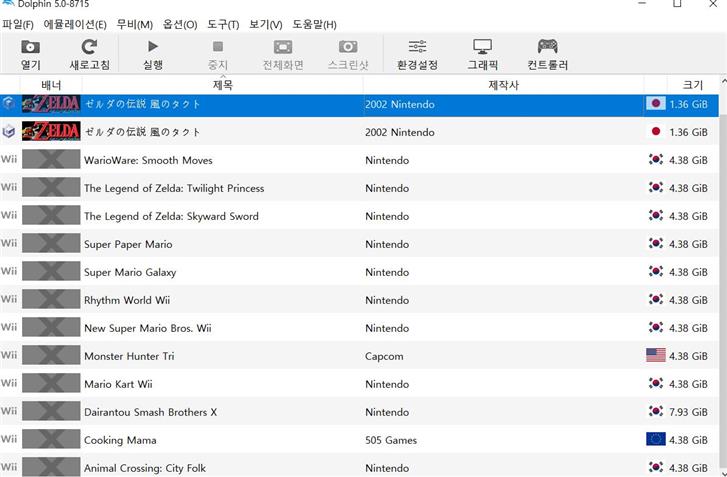The image size is (727, 477).
Task: Click the Play (실행) toolbar icon
Action: pos(153,46)
